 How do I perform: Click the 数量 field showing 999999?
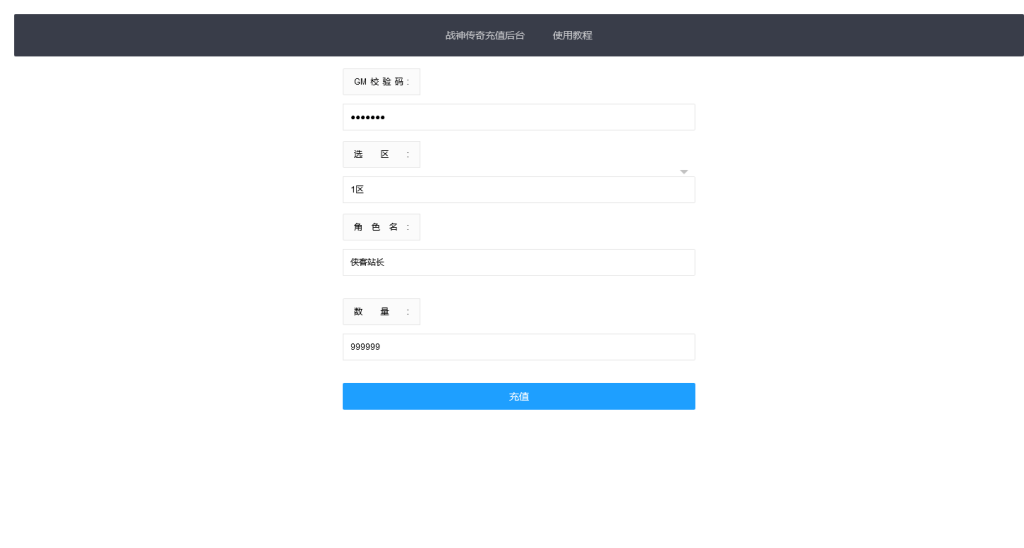518,347
